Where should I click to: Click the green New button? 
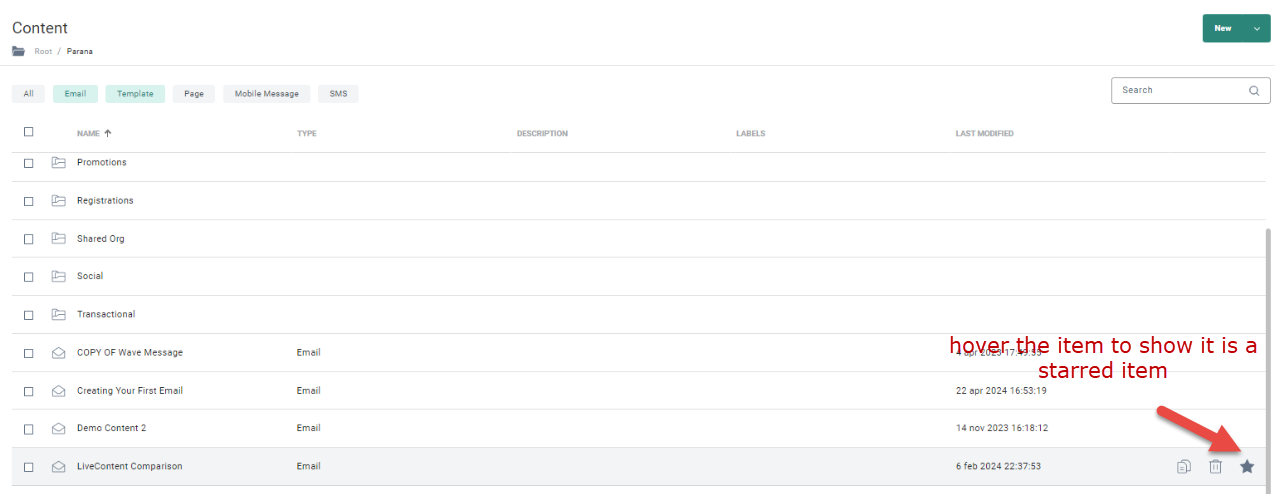coord(1223,29)
